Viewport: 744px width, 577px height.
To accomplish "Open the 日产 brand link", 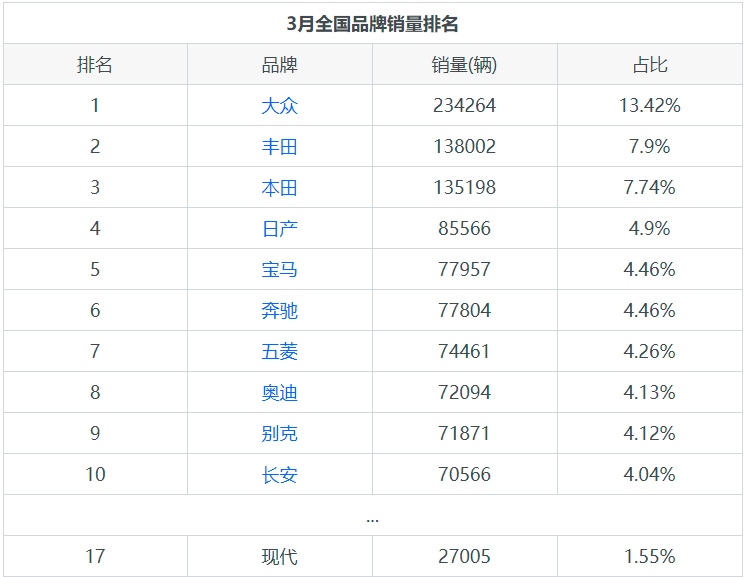I will [279, 229].
